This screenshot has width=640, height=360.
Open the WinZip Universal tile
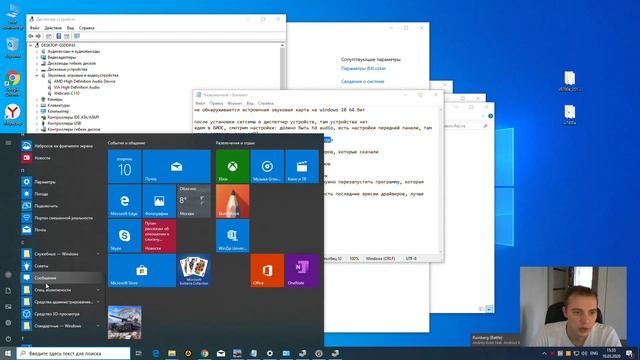click(x=232, y=236)
